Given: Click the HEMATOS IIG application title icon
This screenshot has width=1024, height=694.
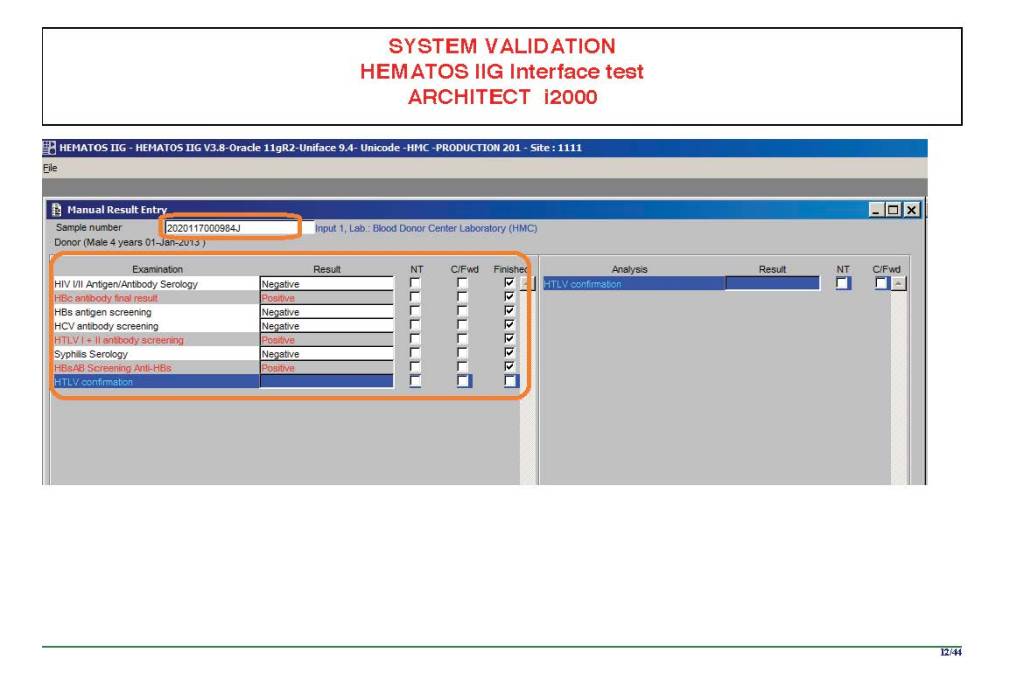Looking at the screenshot, I should tap(49, 148).
